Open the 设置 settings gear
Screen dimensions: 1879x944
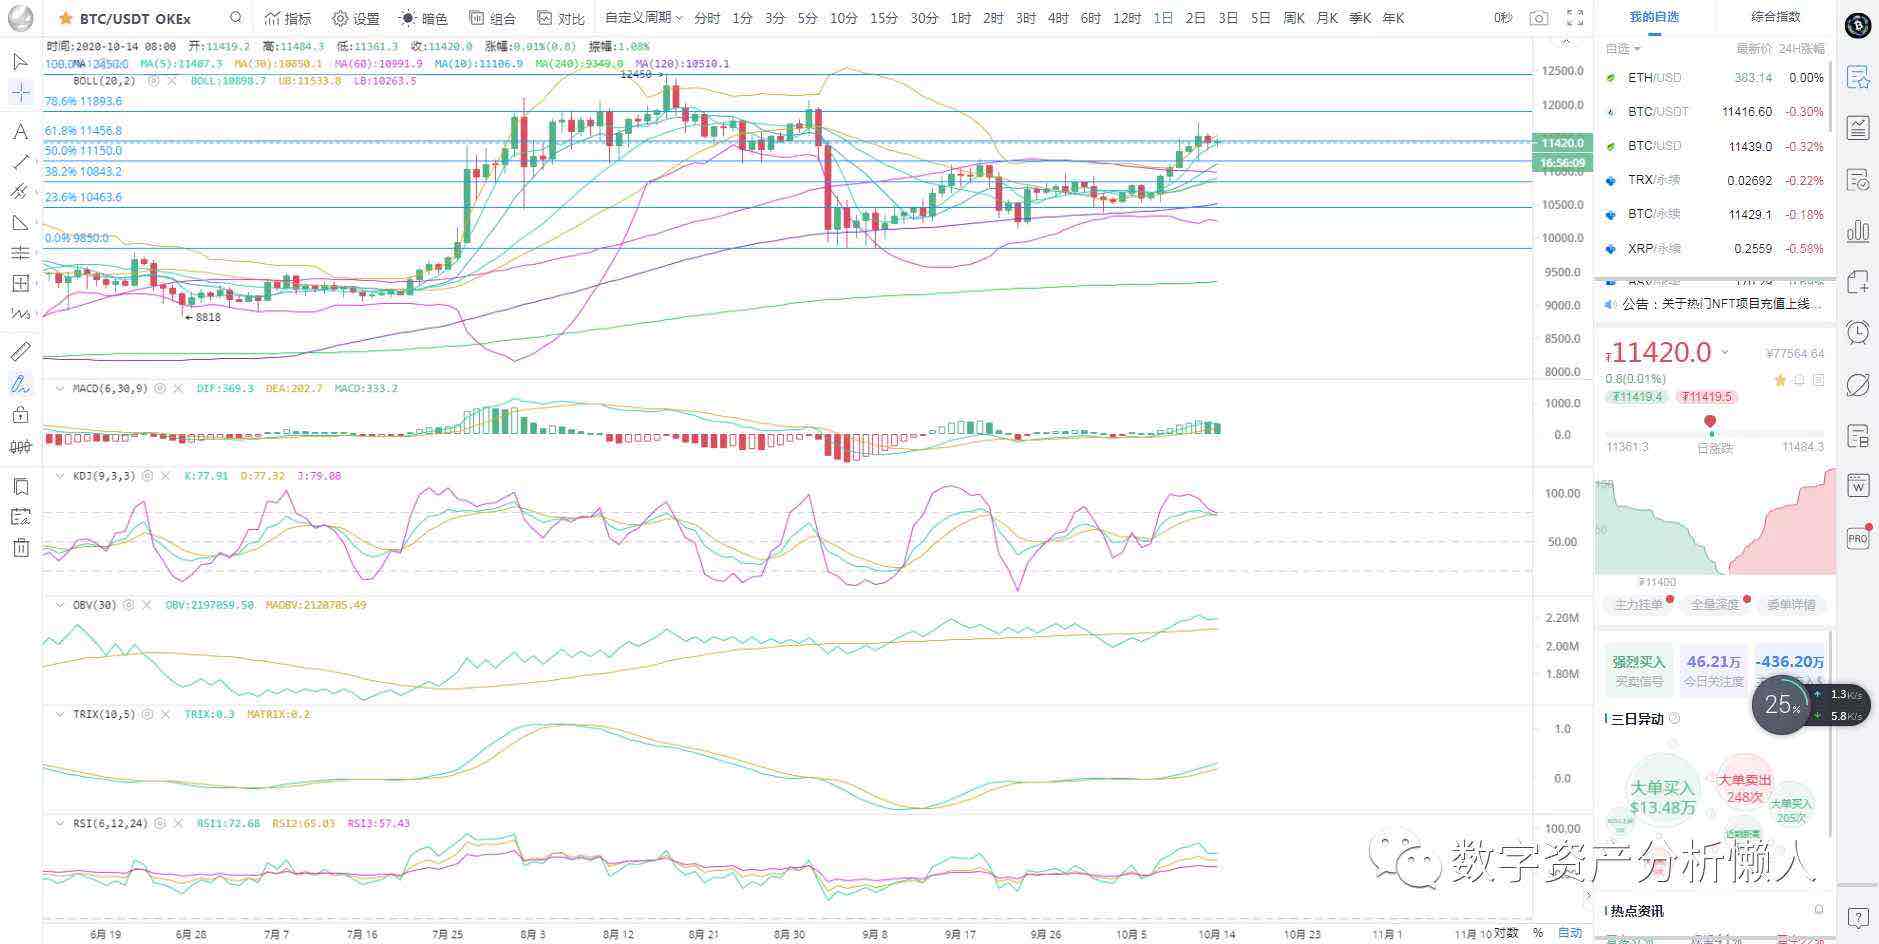click(356, 18)
